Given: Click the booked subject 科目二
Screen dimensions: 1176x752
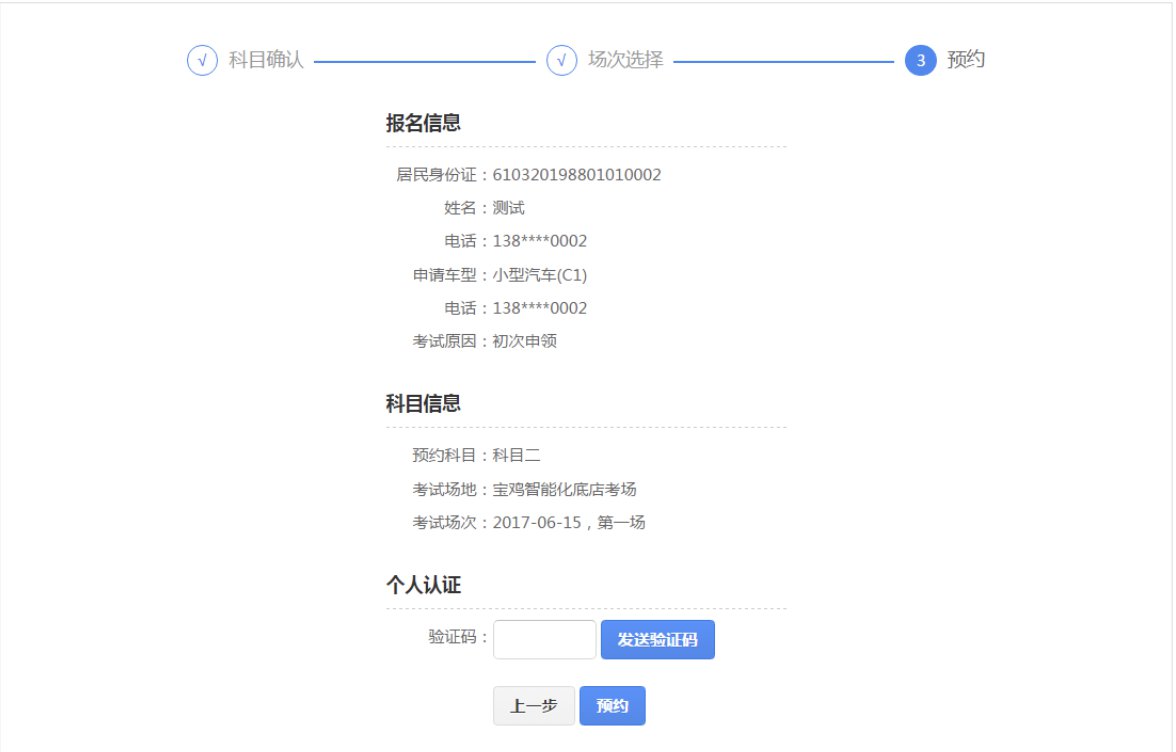Looking at the screenshot, I should 517,456.
